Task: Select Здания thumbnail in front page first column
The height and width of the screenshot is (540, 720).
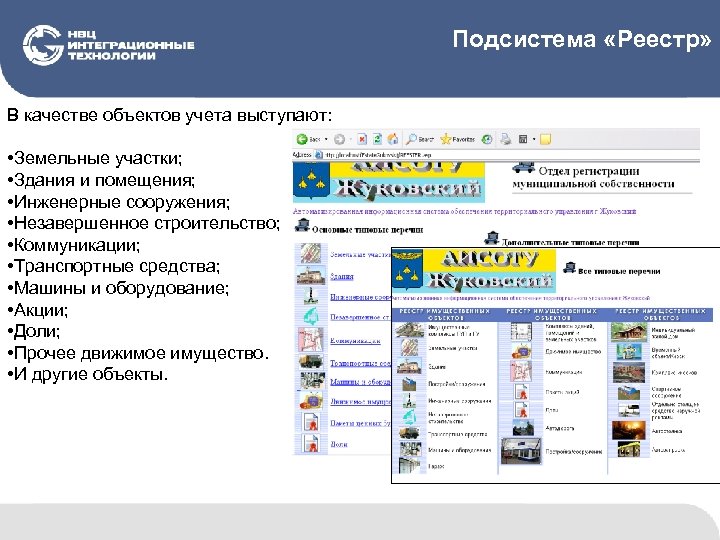Action: coord(410,366)
